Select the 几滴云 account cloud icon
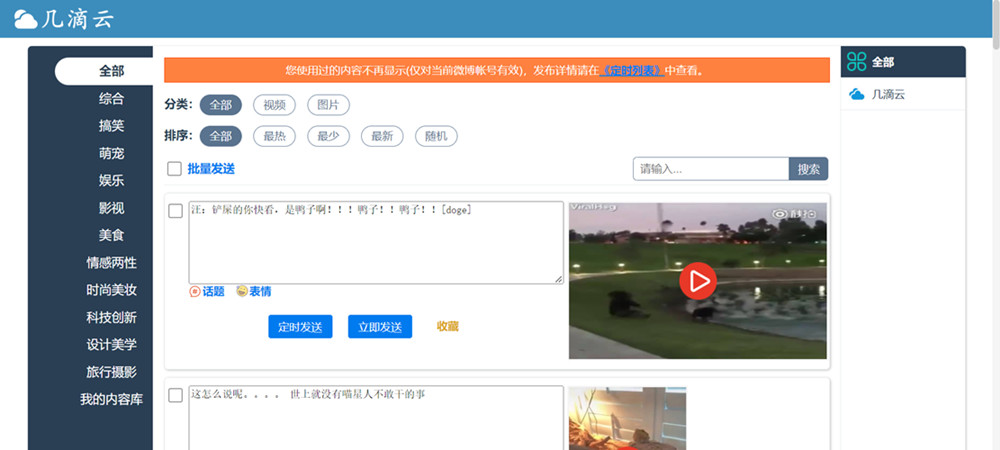The height and width of the screenshot is (450, 1000). tap(856, 94)
